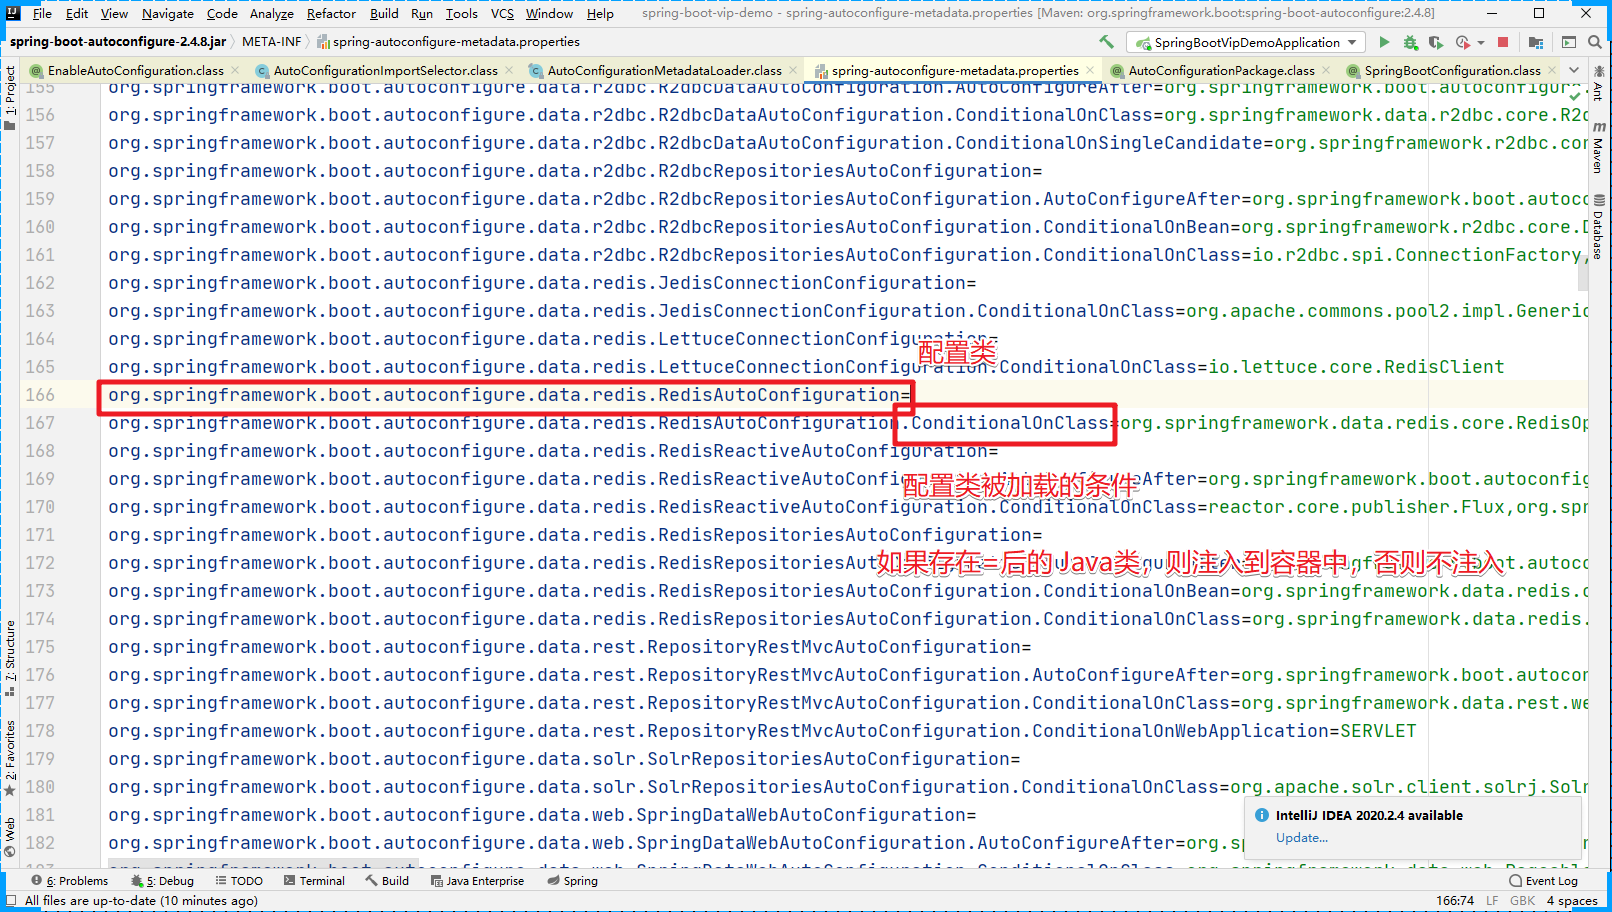Click META-INF breadcrumb

(x=272, y=42)
